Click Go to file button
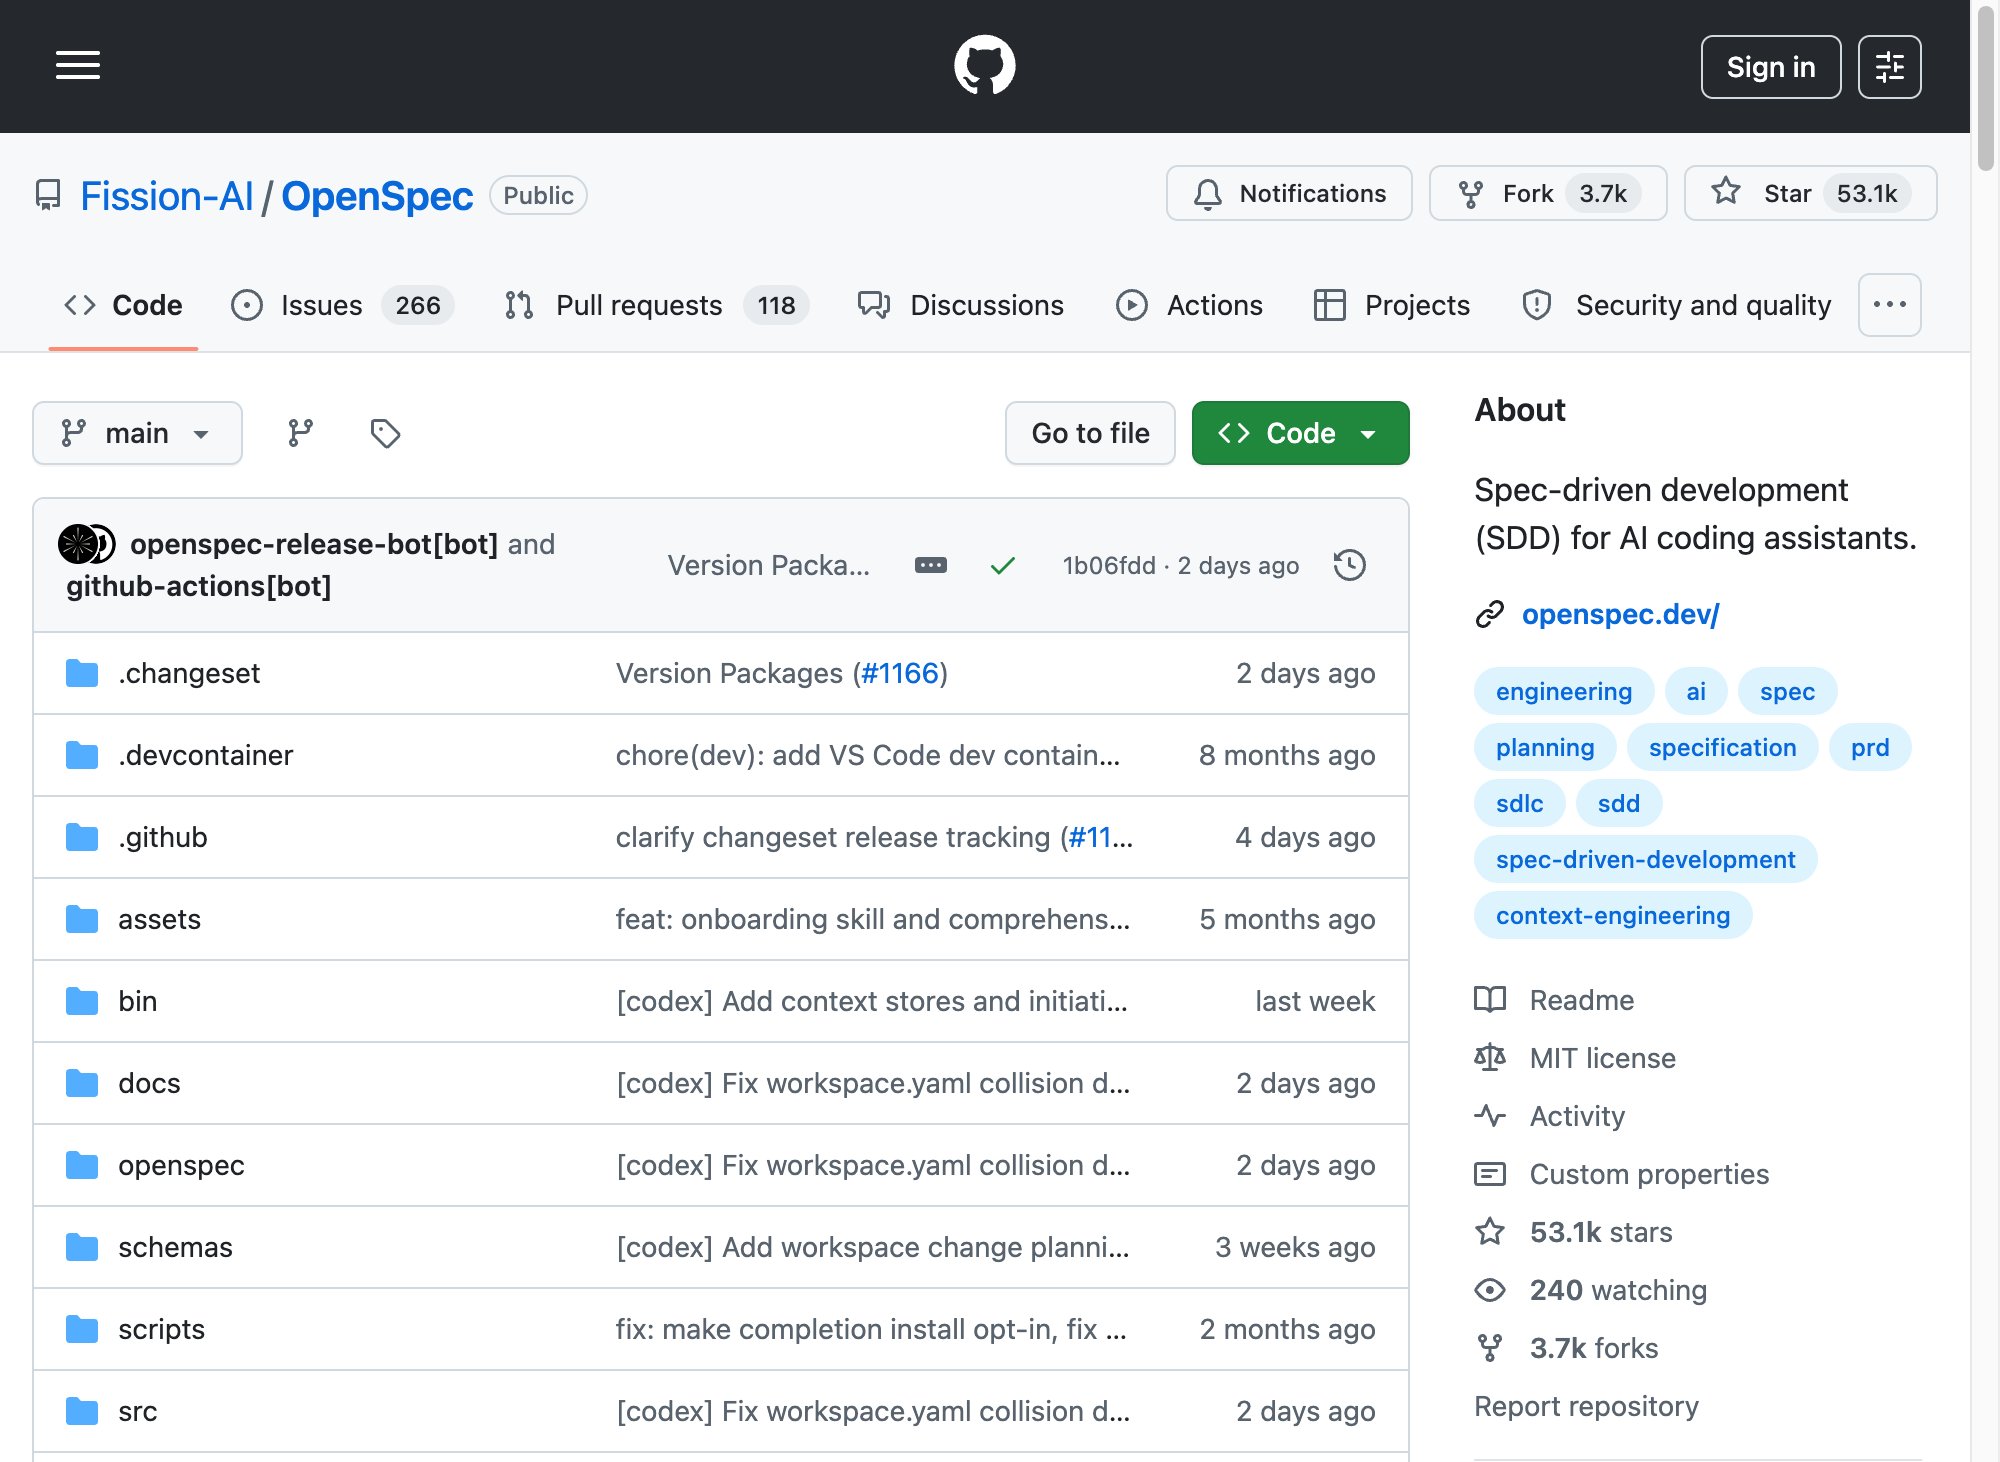The width and height of the screenshot is (2000, 1462). coord(1090,433)
